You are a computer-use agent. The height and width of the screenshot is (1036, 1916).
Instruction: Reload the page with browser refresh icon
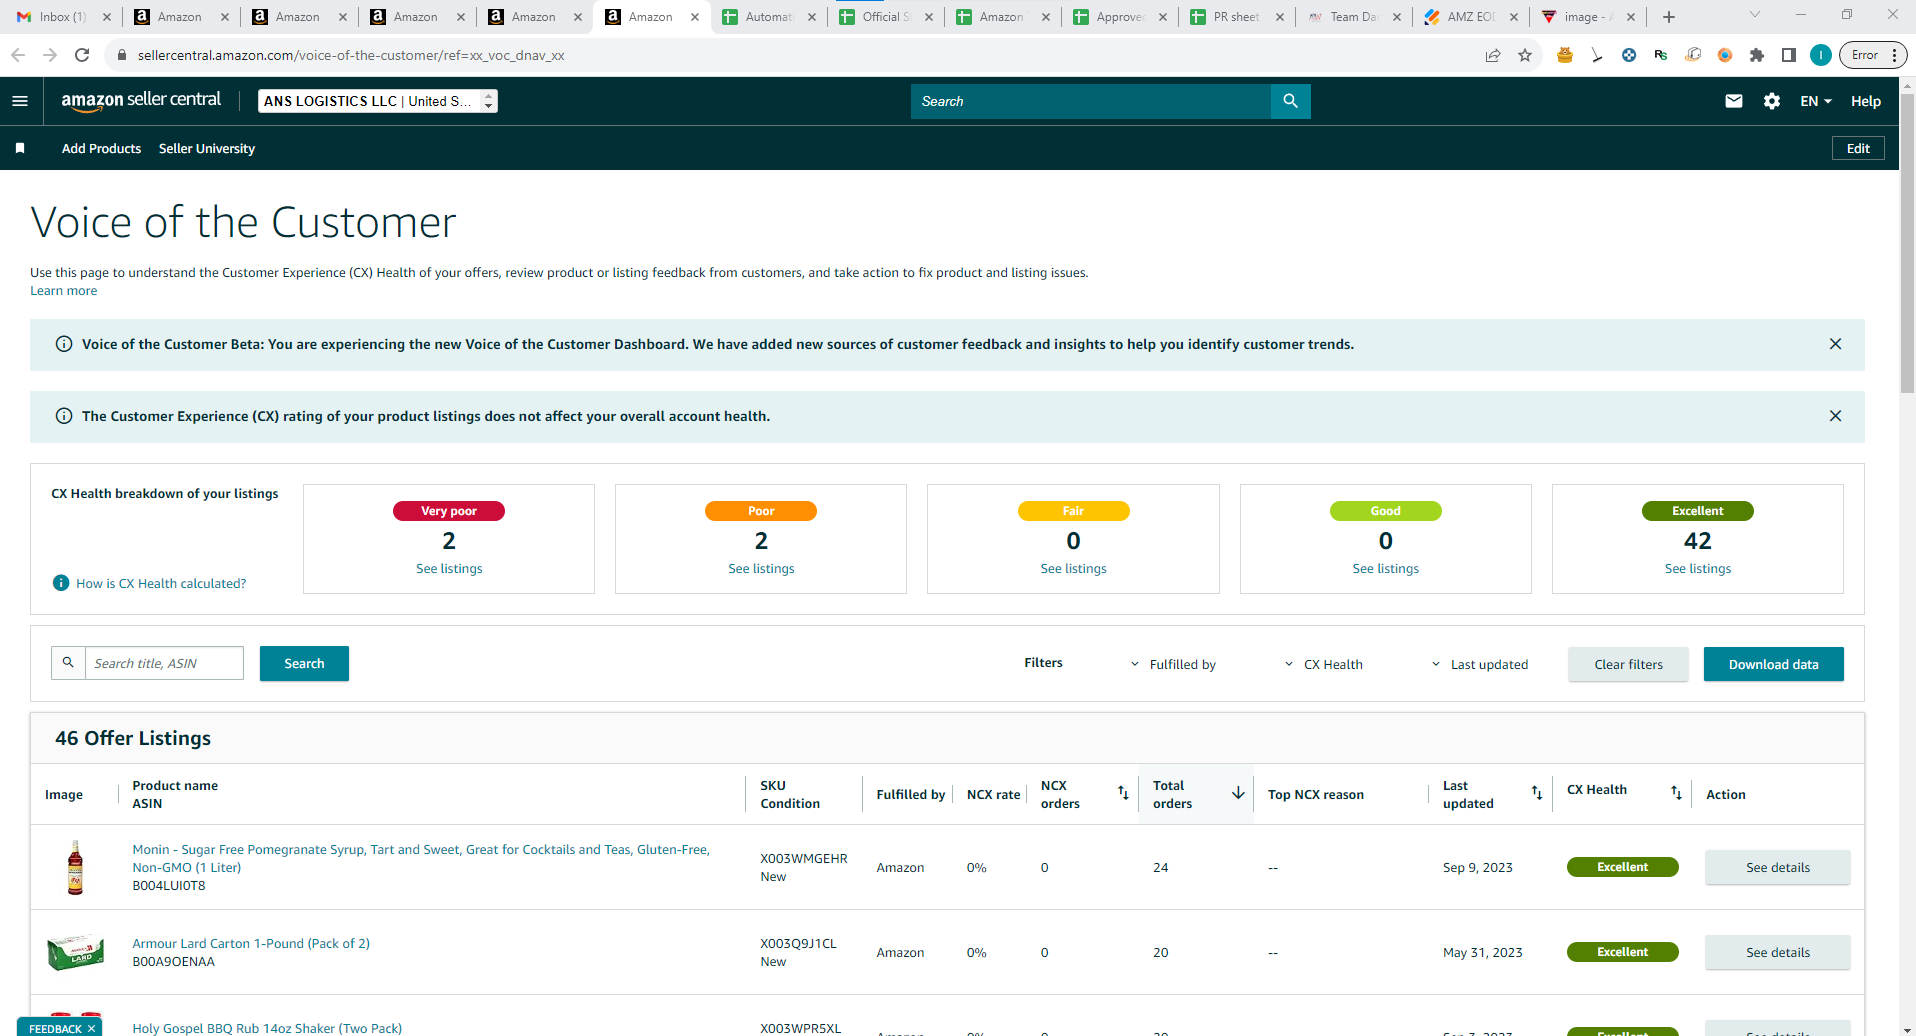coord(82,55)
